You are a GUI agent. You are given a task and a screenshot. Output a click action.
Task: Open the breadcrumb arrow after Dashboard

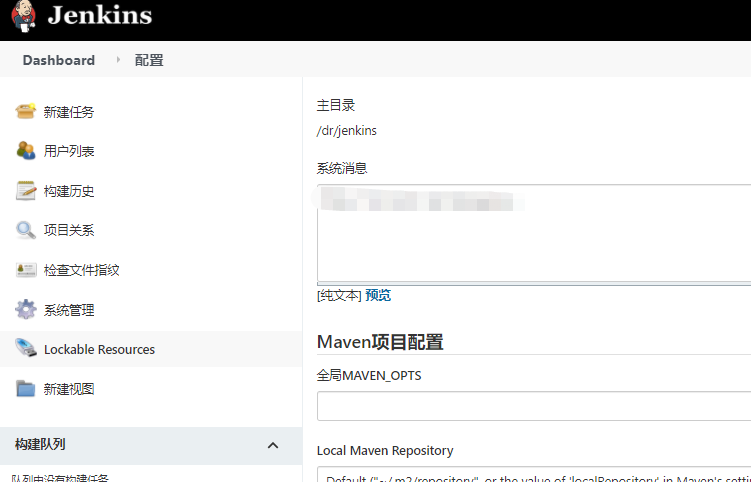tap(118, 60)
